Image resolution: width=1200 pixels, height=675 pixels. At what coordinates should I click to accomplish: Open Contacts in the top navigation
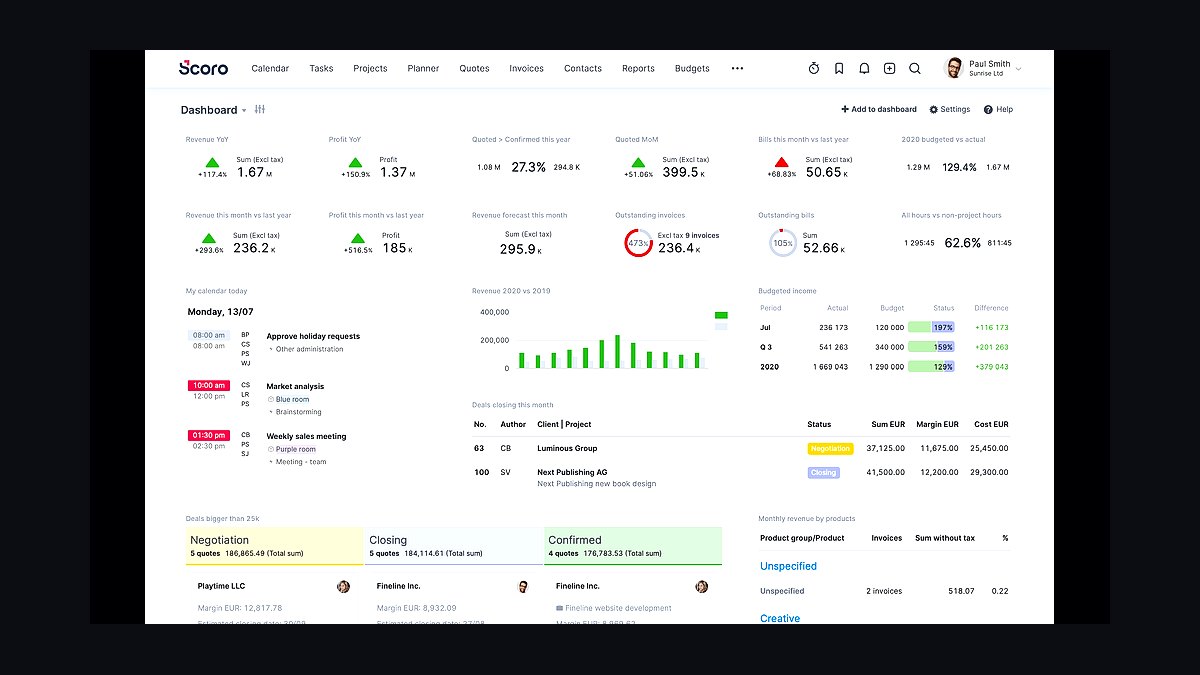pos(583,68)
